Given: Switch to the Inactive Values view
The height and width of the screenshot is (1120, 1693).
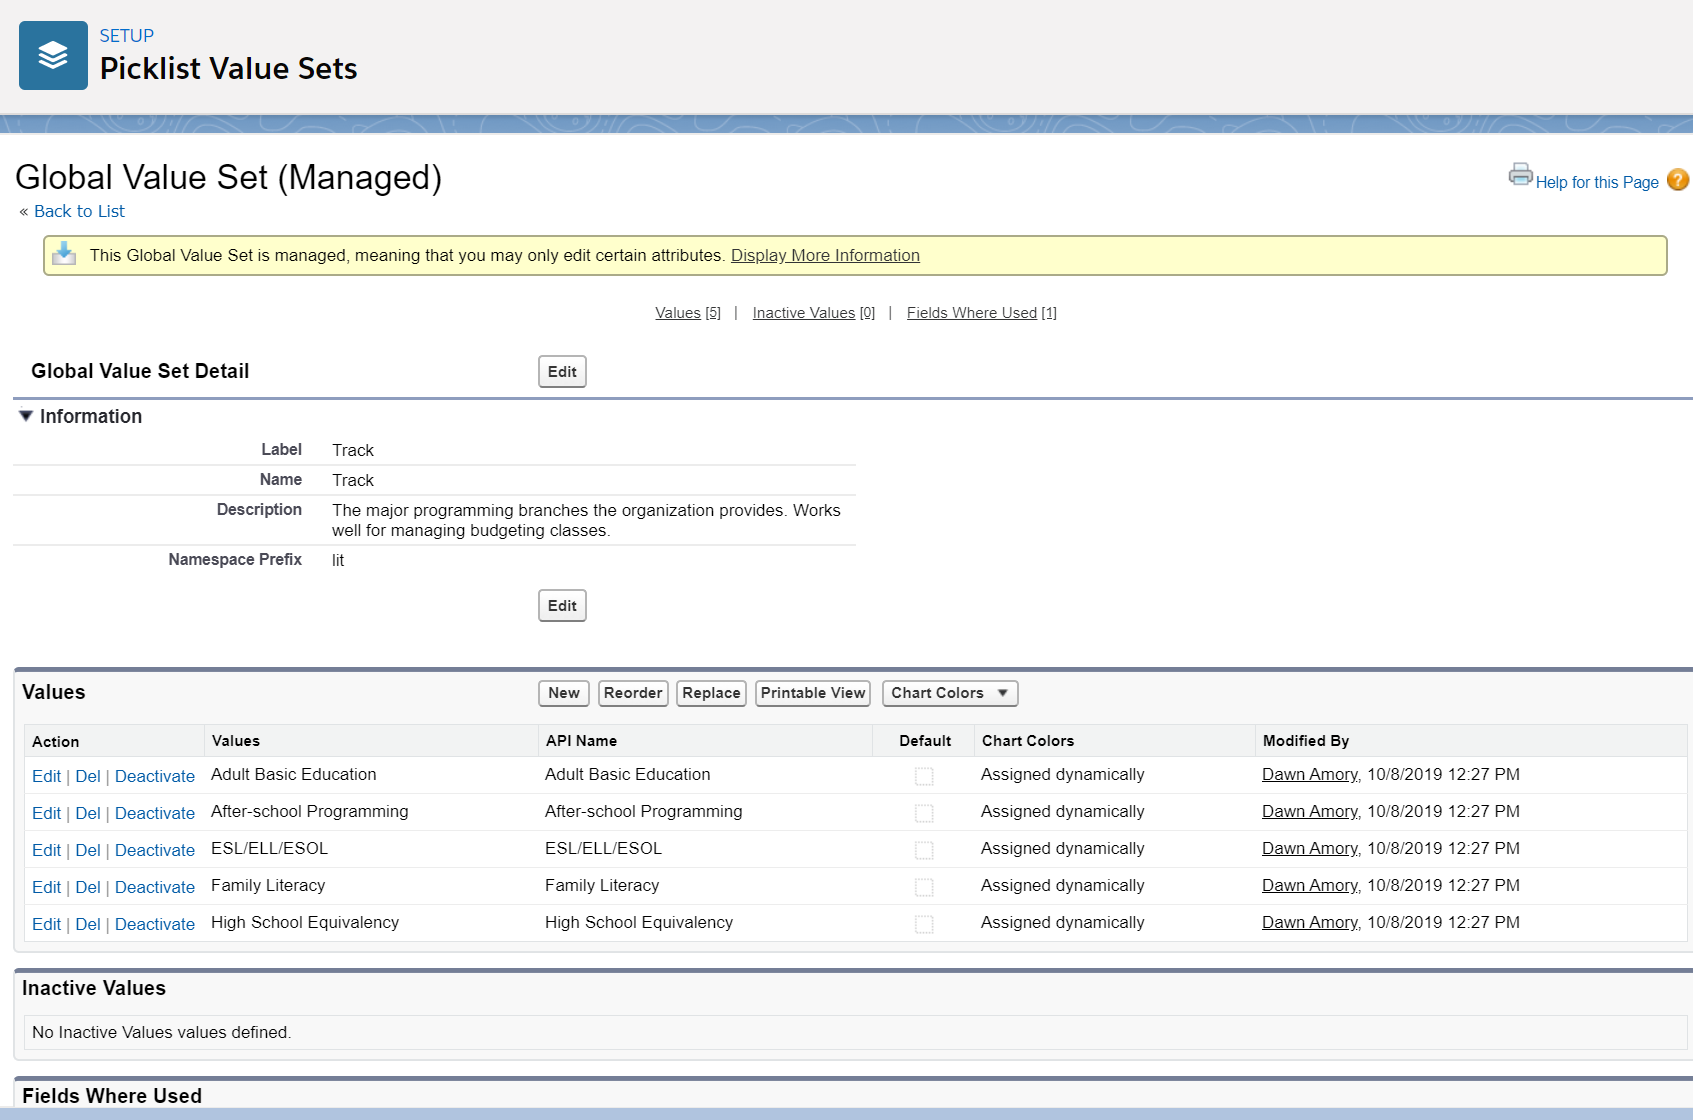Looking at the screenshot, I should click(803, 312).
